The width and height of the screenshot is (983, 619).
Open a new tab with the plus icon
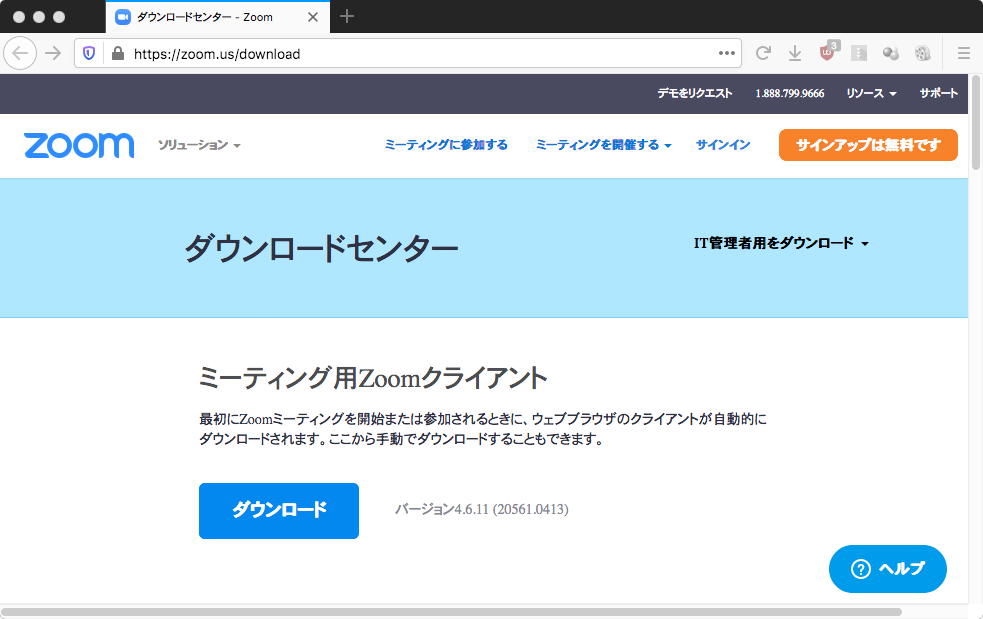[347, 16]
